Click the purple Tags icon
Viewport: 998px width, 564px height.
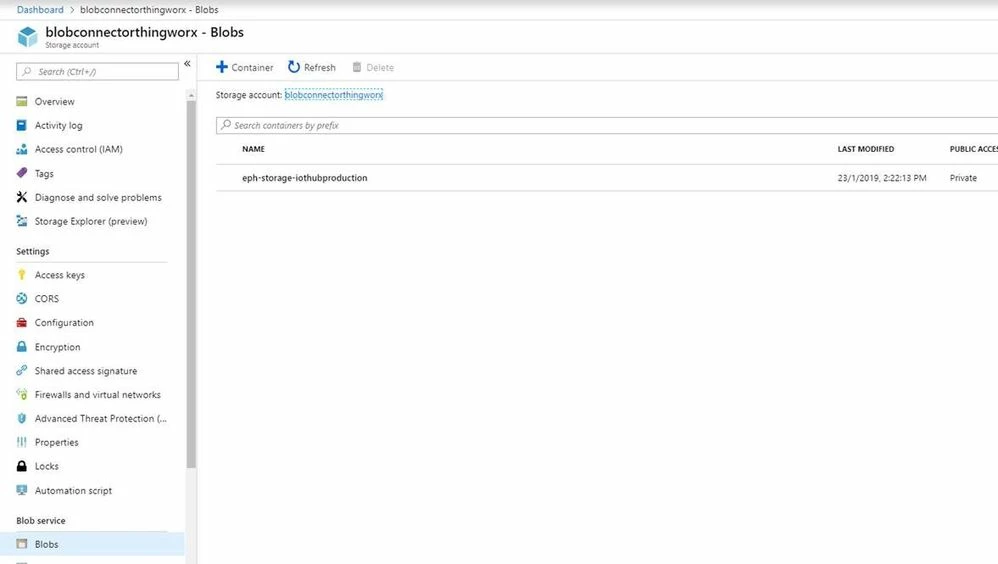[22, 173]
